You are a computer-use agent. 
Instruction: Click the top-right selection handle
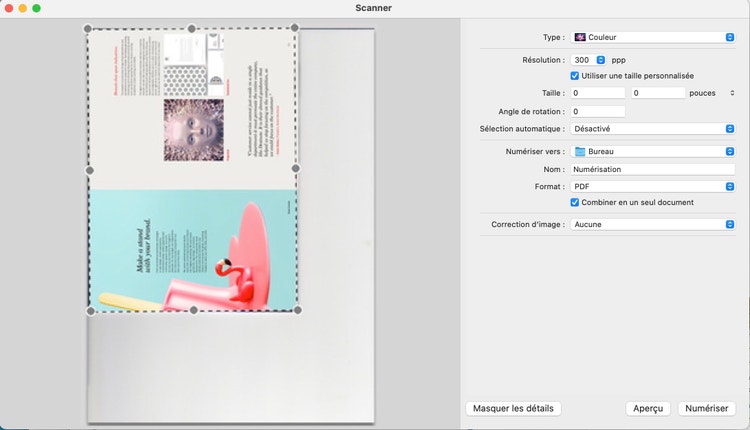(x=295, y=28)
